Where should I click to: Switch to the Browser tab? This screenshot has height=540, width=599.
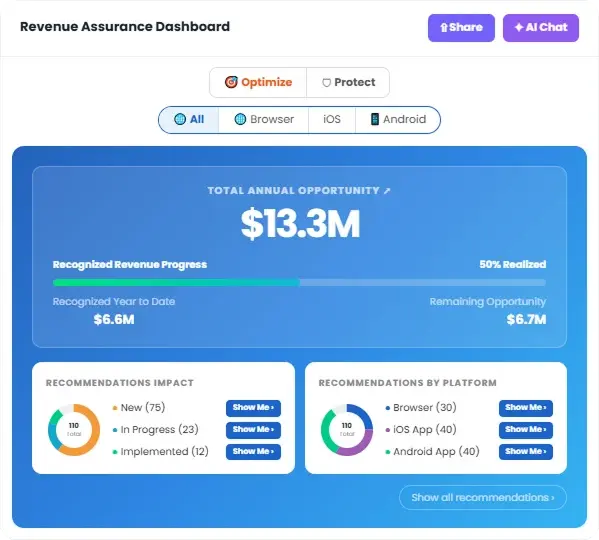(264, 120)
